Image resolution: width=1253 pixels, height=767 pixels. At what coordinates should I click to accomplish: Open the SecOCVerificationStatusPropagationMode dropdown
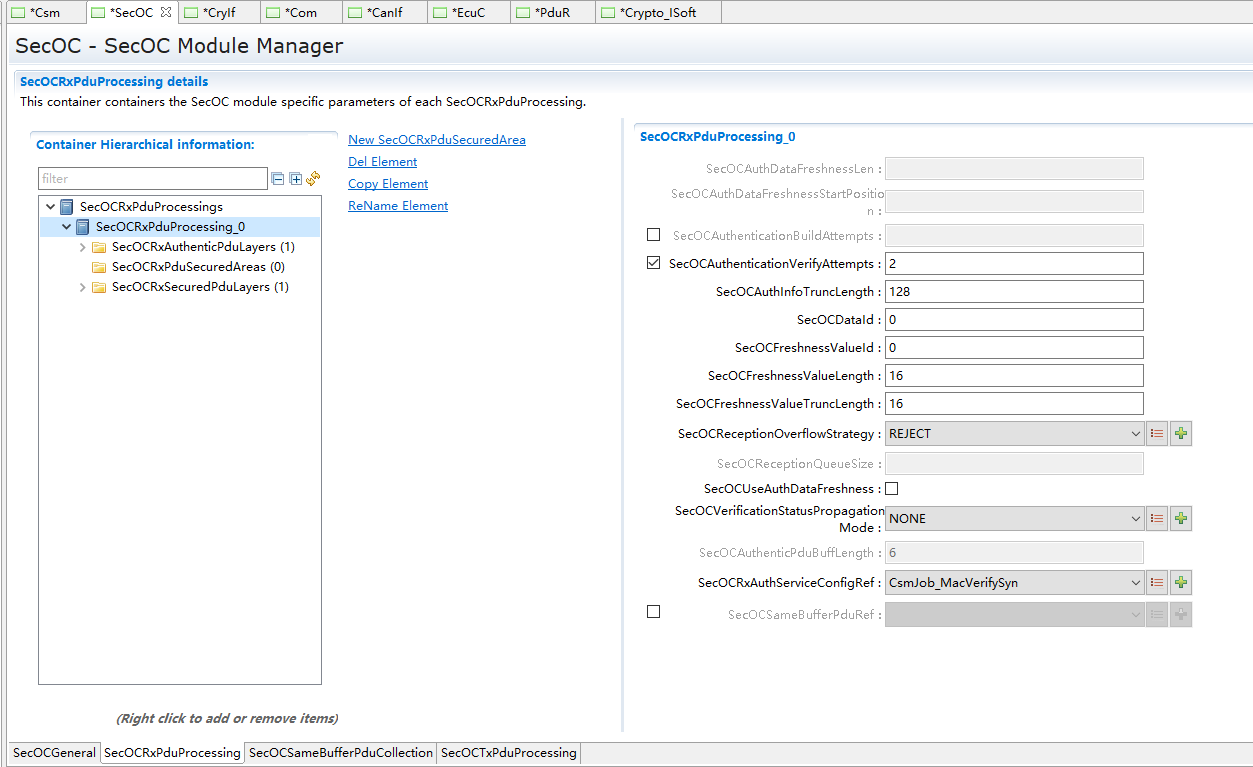1014,519
